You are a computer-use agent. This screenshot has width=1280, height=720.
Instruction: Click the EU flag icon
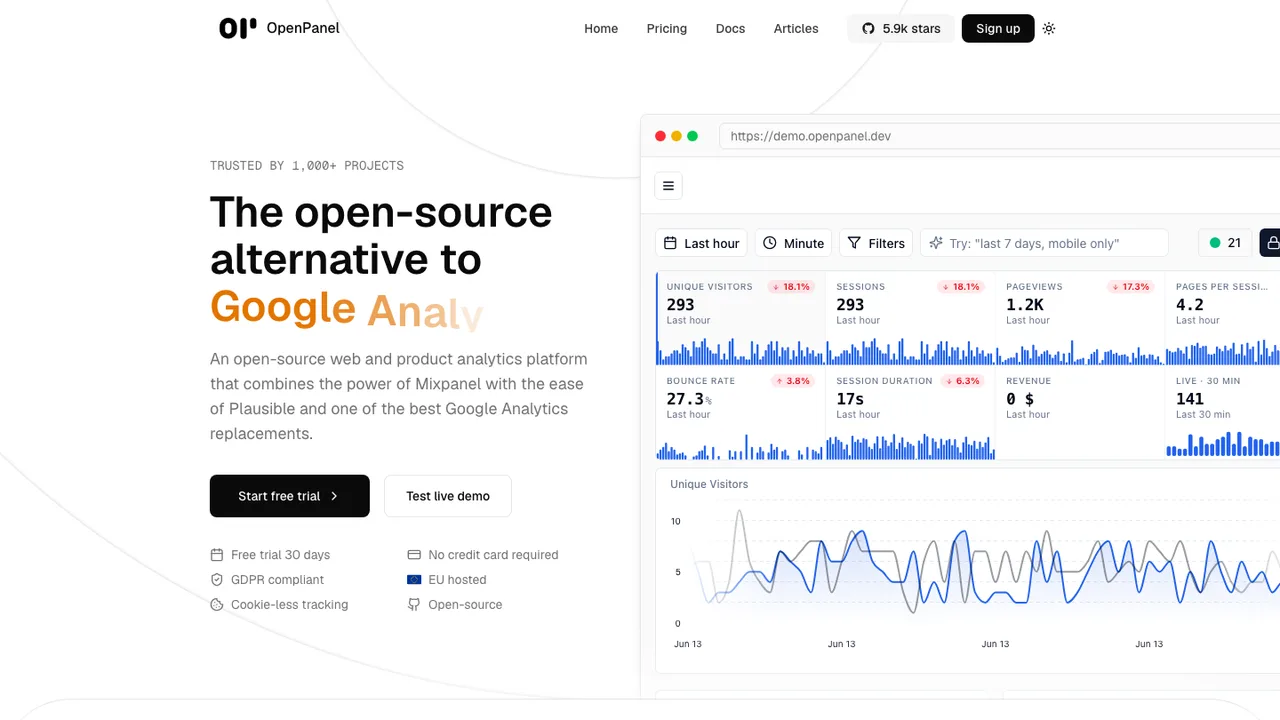pyautogui.click(x=414, y=580)
